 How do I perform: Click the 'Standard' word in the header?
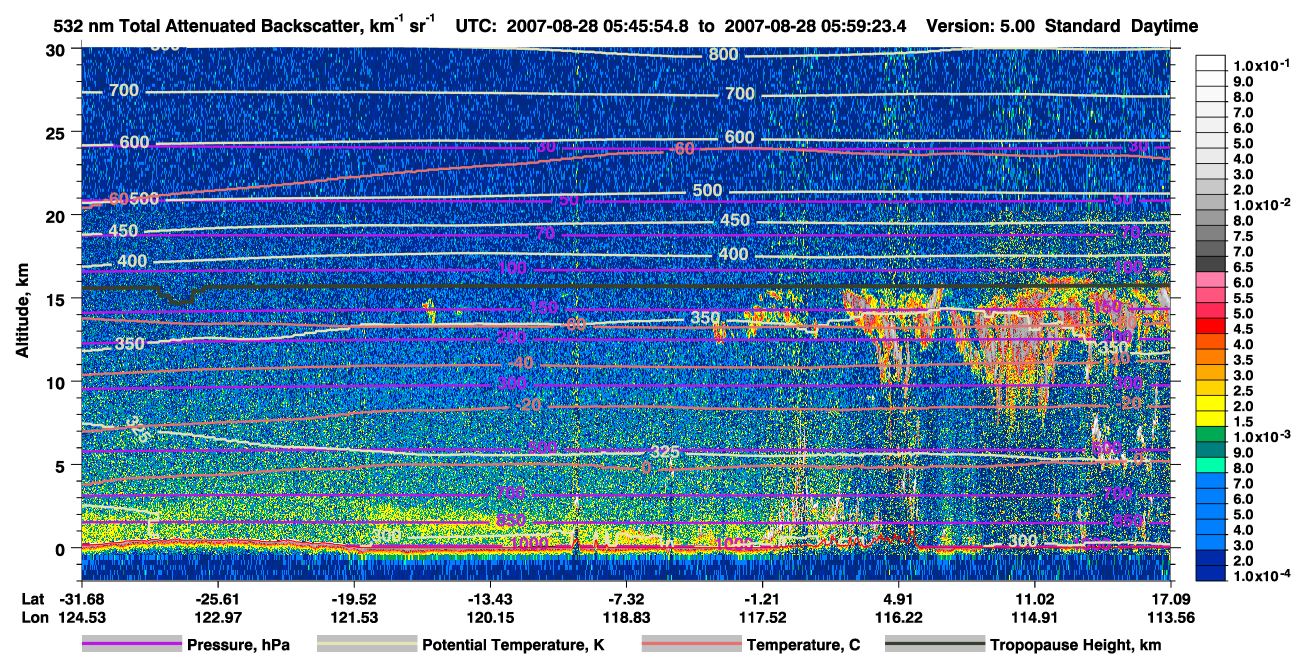pyautogui.click(x=1082, y=26)
